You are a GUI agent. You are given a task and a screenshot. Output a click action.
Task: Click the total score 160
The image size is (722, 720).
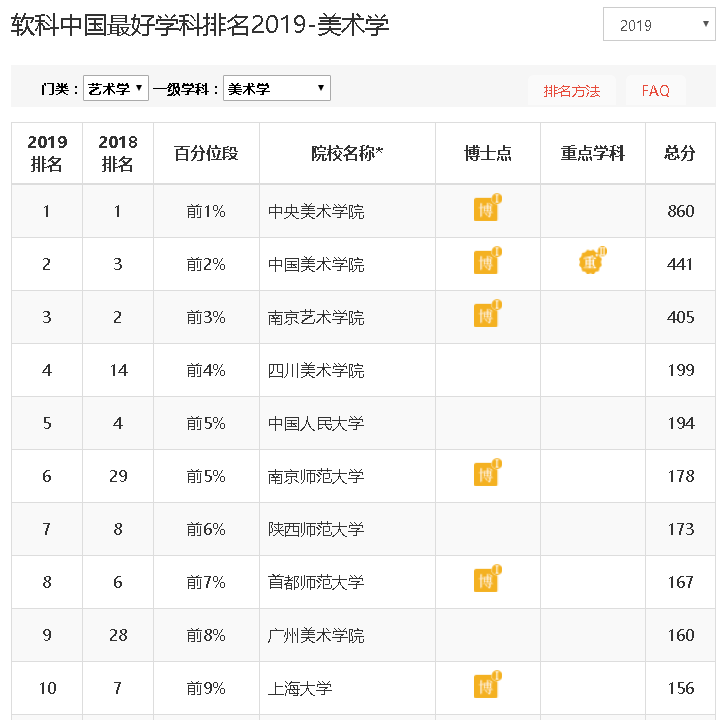[681, 635]
